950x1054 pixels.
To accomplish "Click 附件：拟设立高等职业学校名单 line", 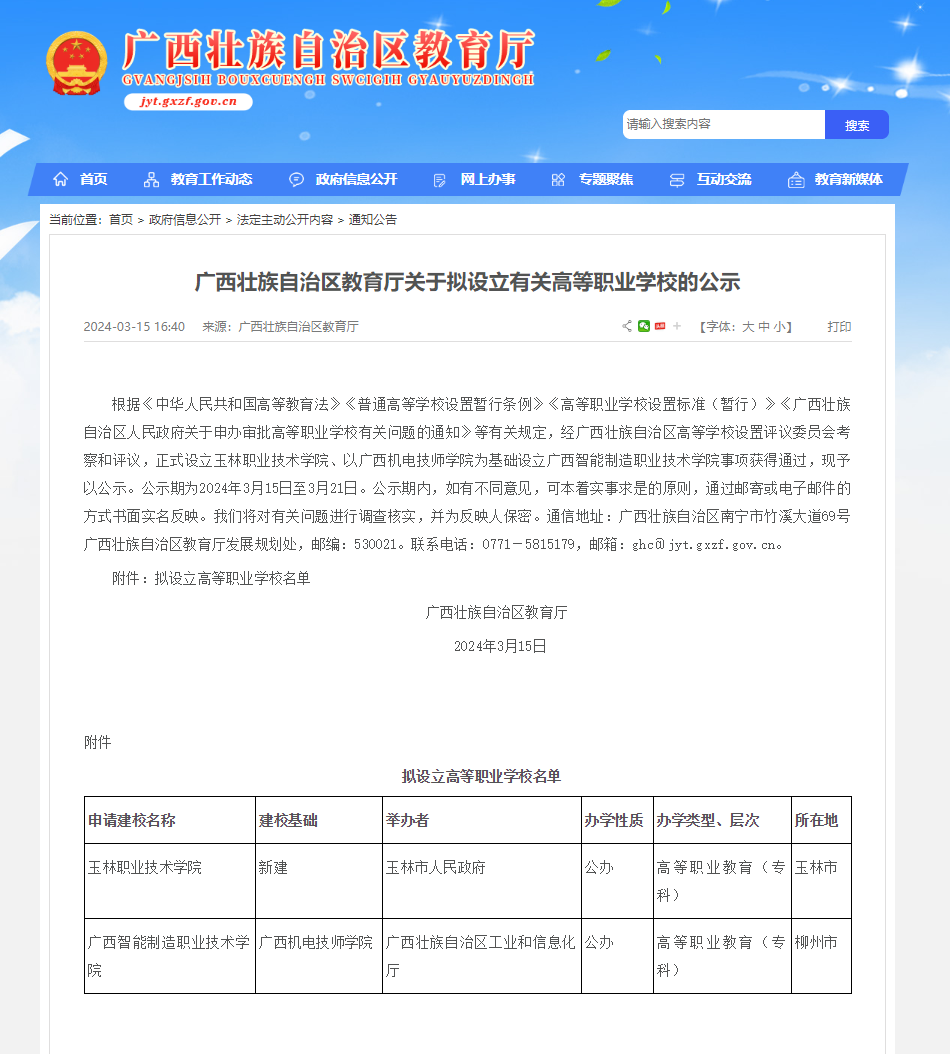I will (x=211, y=578).
